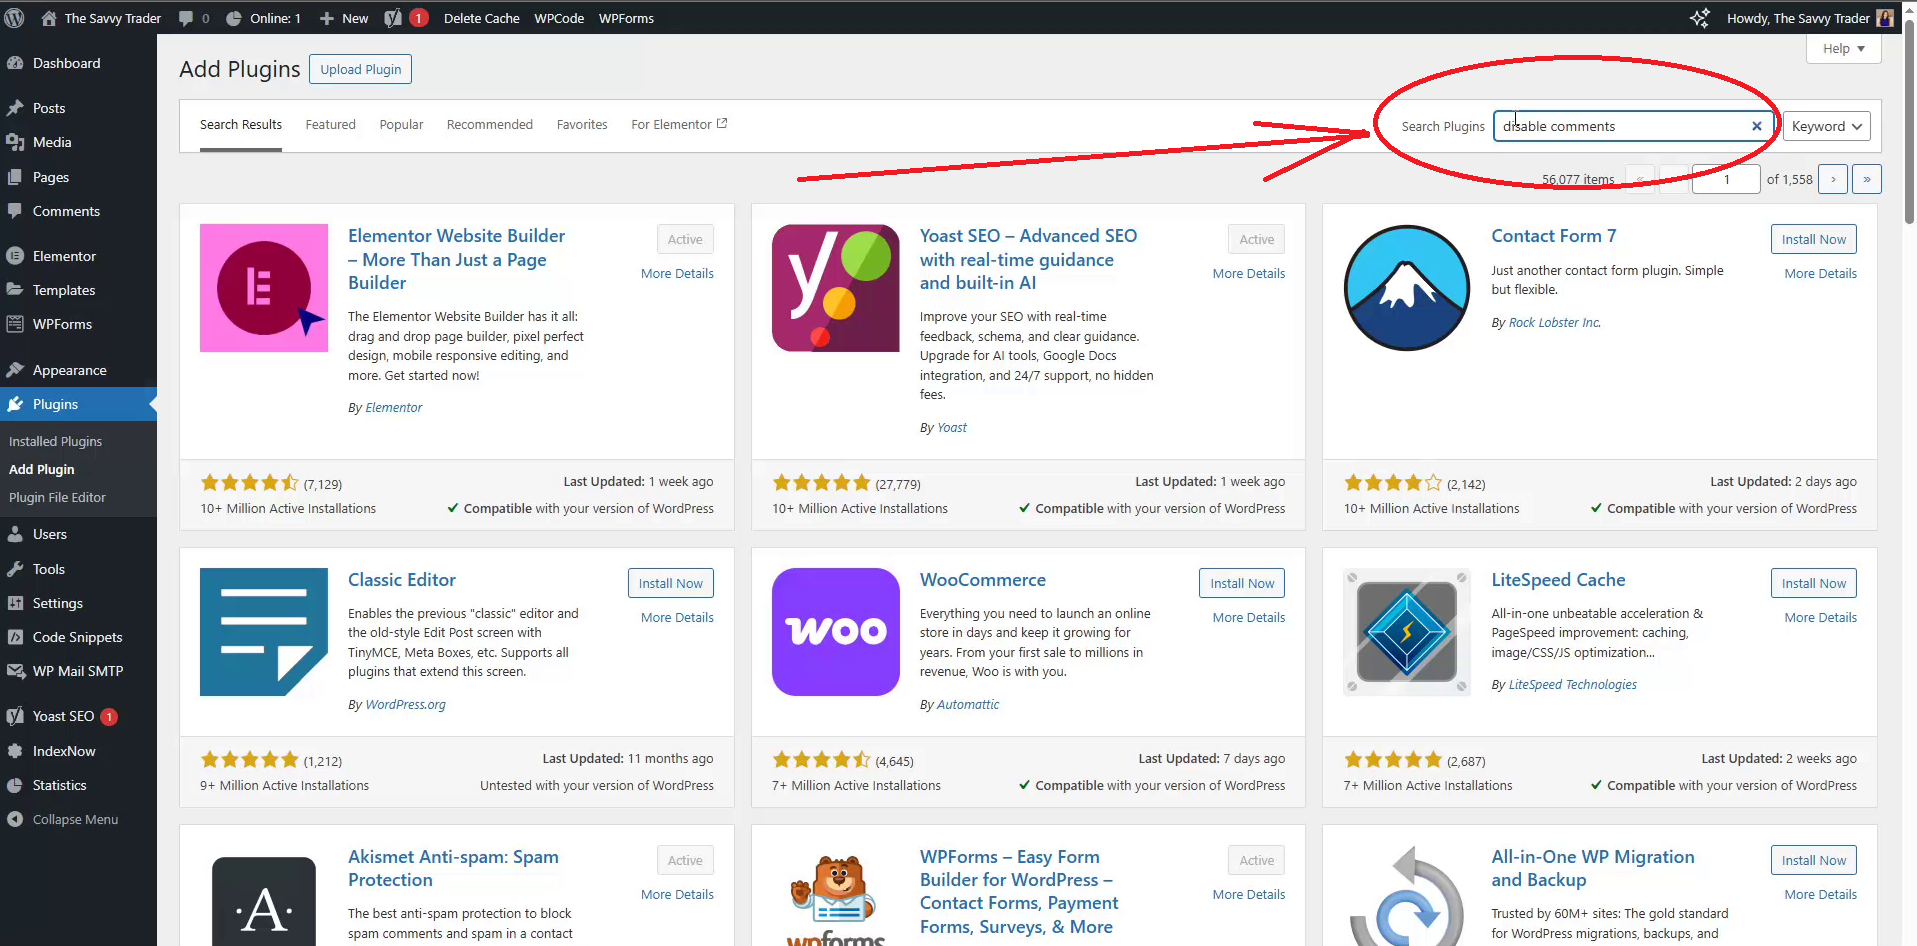This screenshot has height=946, width=1917.
Task: Click the WordPress logo in admin bar
Action: pos(15,18)
